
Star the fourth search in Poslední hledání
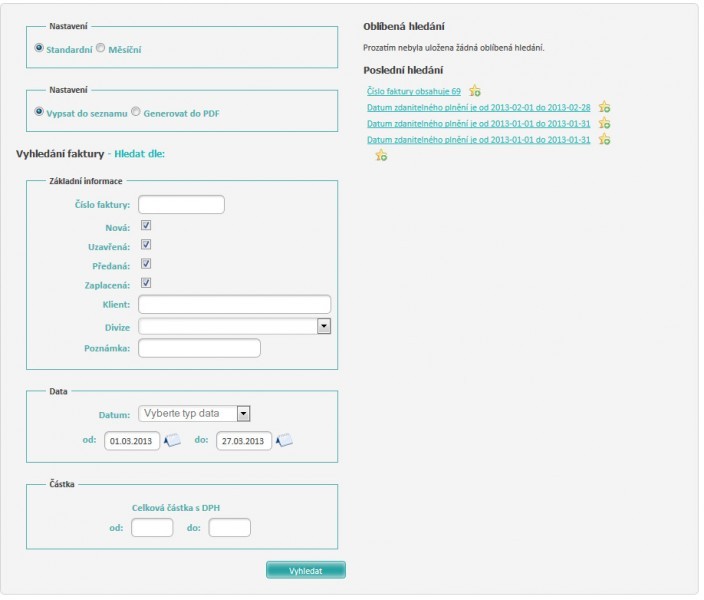point(604,140)
